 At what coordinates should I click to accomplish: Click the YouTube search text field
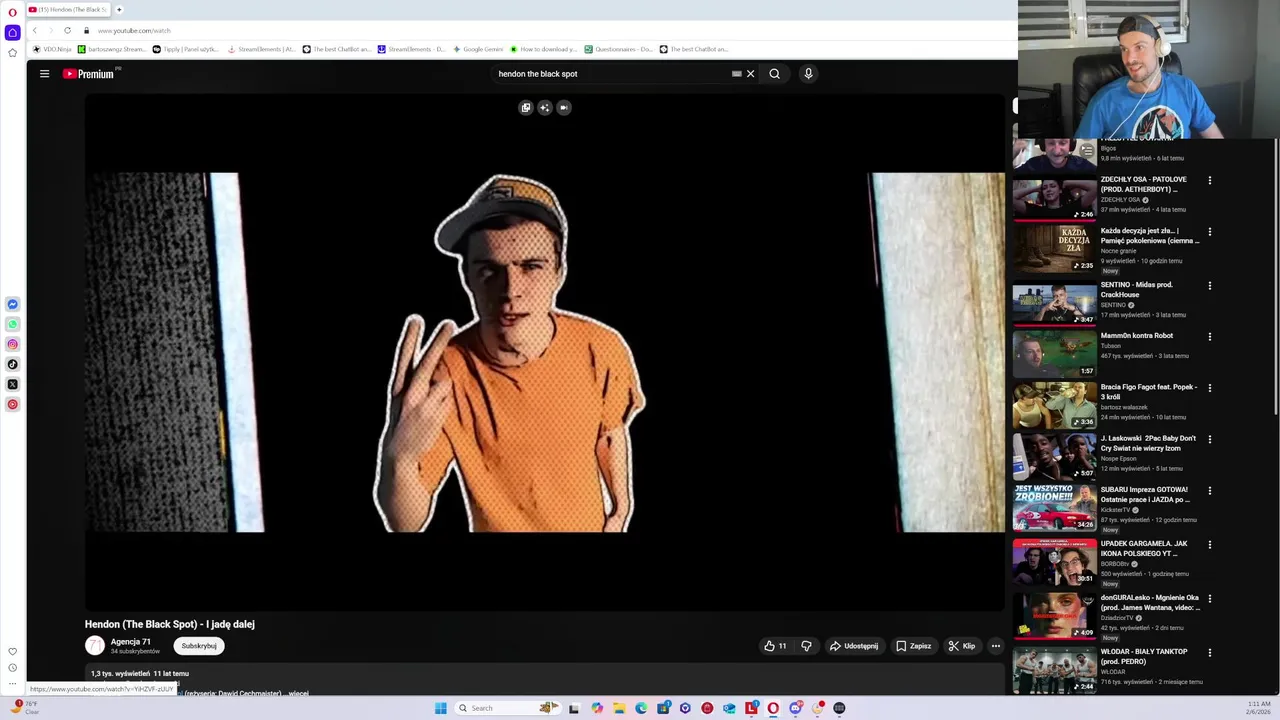[610, 73]
